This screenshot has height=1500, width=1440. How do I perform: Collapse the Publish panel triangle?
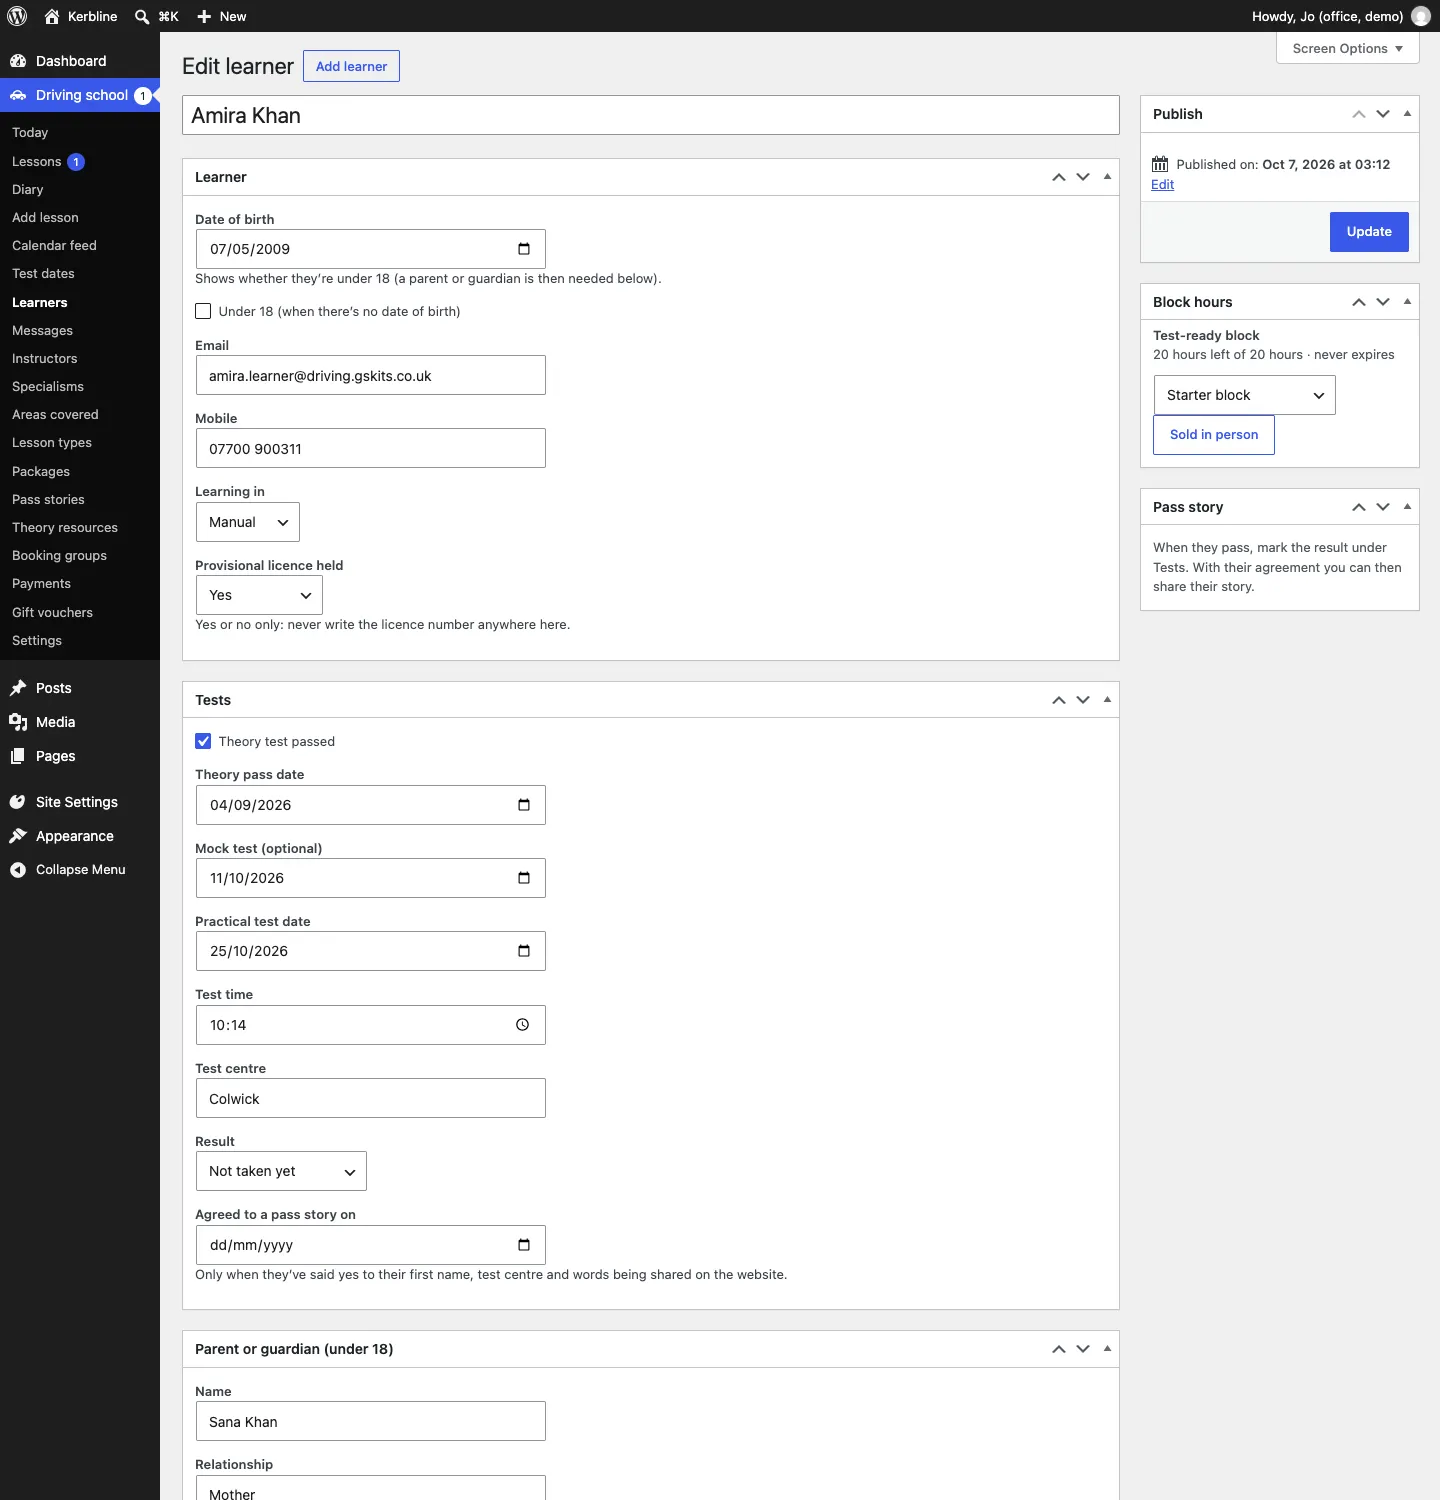(1407, 114)
